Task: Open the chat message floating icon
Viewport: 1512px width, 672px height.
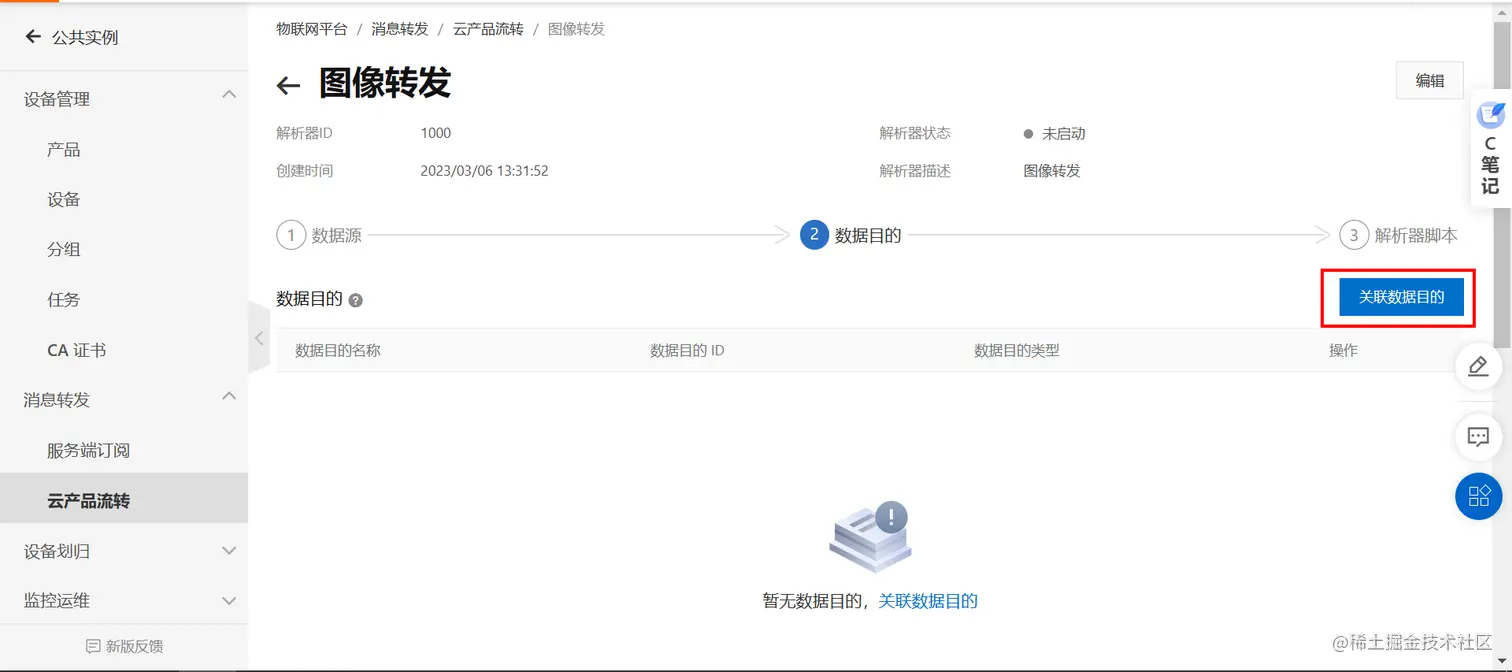Action: tap(1478, 437)
